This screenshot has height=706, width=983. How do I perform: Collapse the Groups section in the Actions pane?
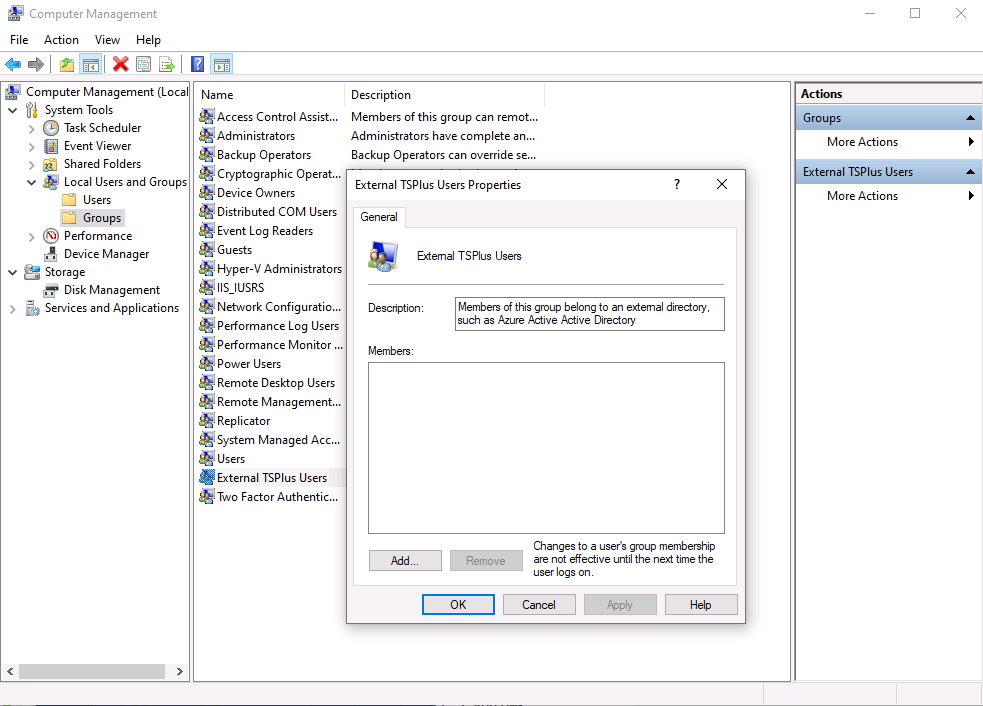pyautogui.click(x=970, y=118)
